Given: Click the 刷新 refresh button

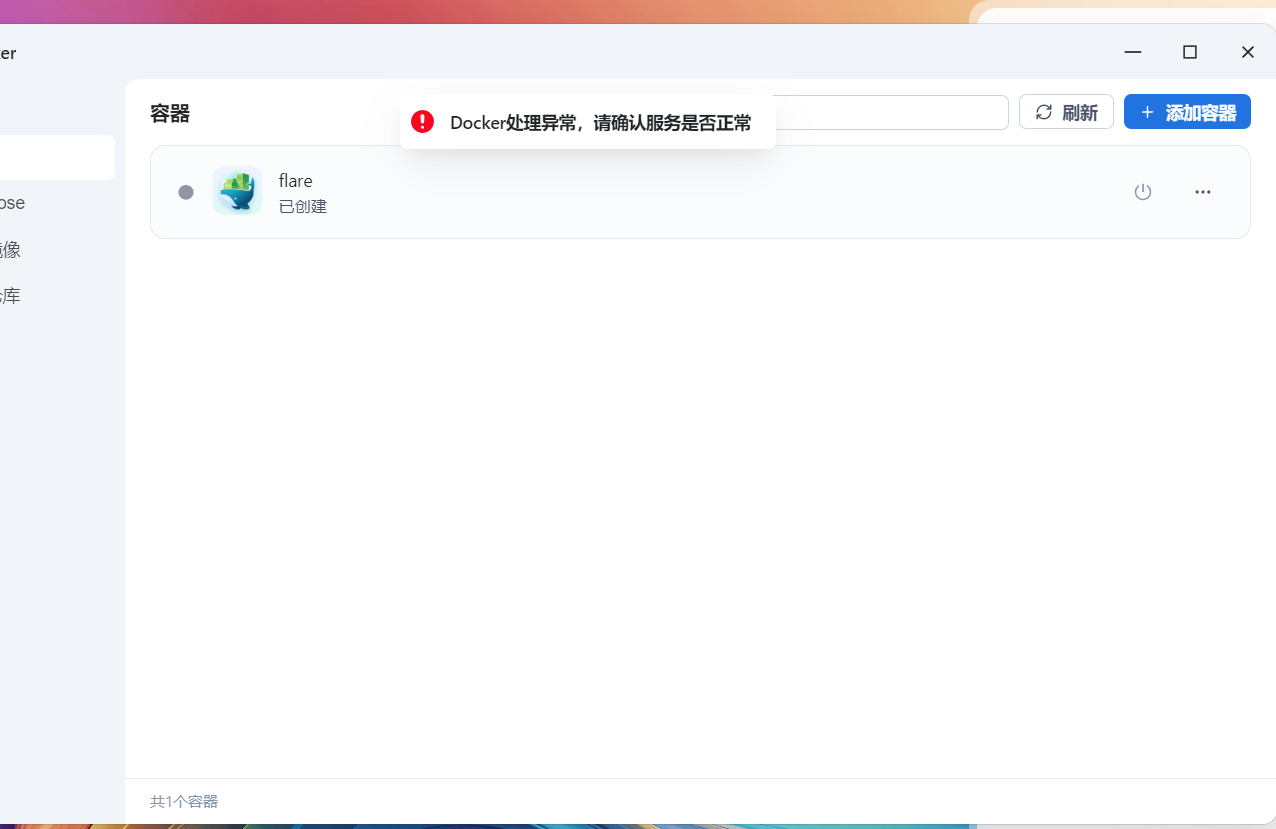Looking at the screenshot, I should (1066, 112).
